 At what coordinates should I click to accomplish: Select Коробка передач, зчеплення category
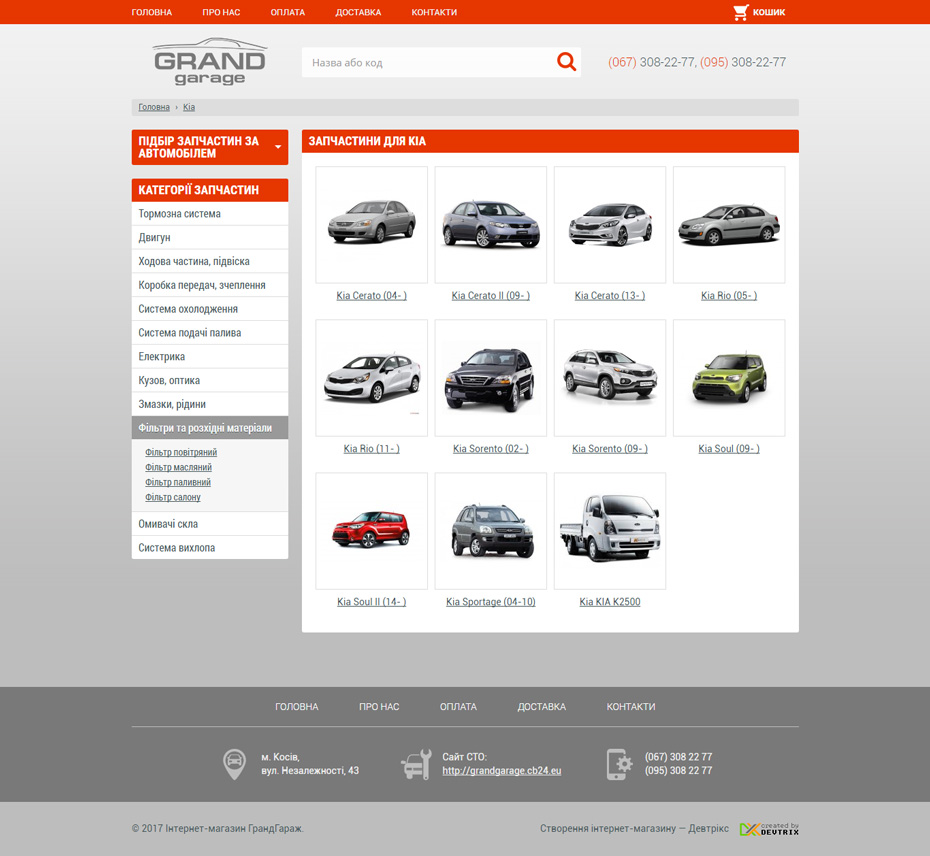click(x=210, y=285)
